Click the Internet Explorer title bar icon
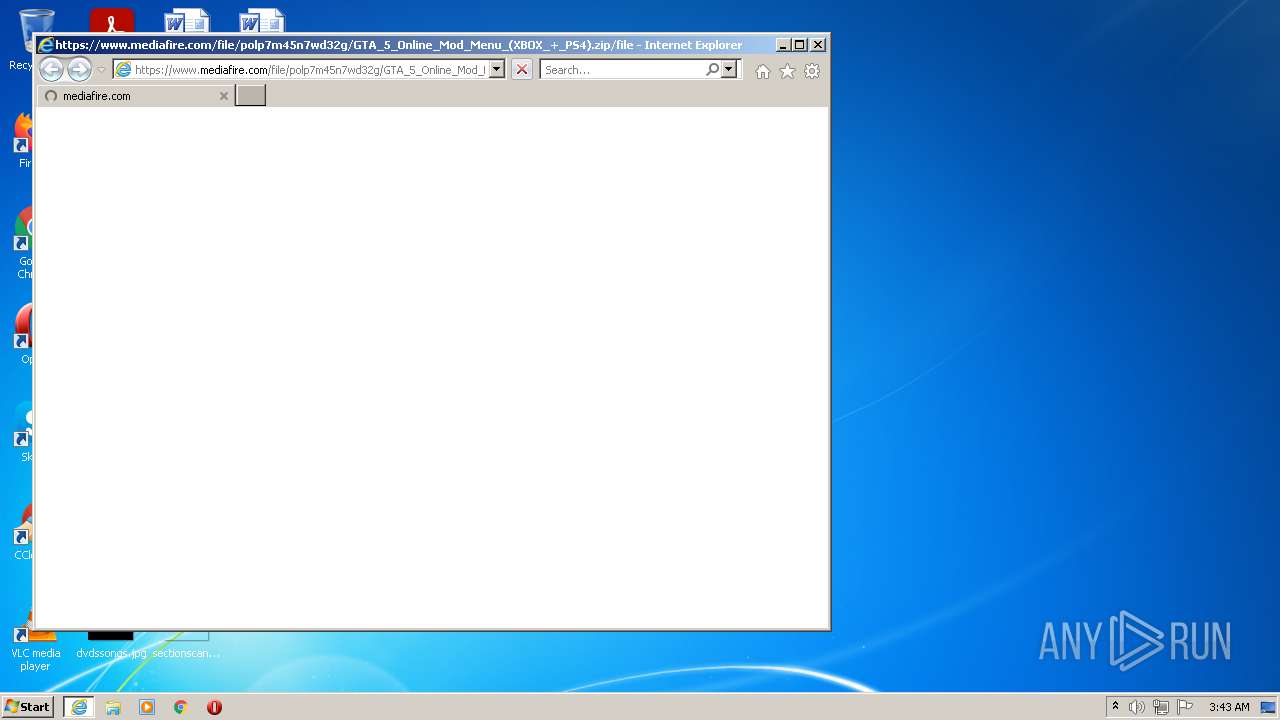This screenshot has height=720, width=1280. click(x=46, y=45)
